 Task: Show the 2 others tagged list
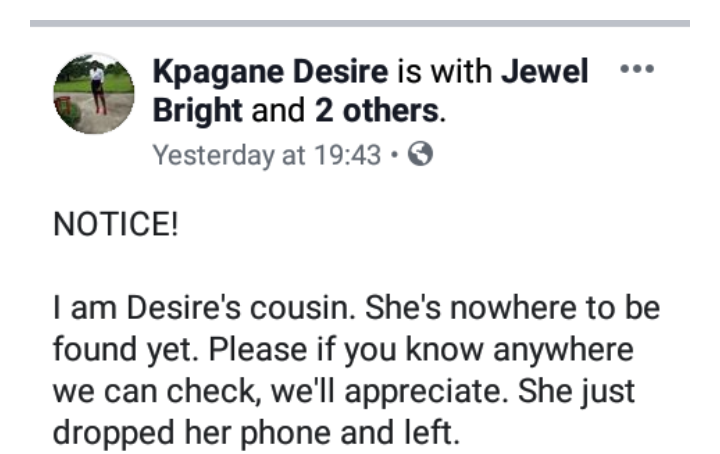377,111
